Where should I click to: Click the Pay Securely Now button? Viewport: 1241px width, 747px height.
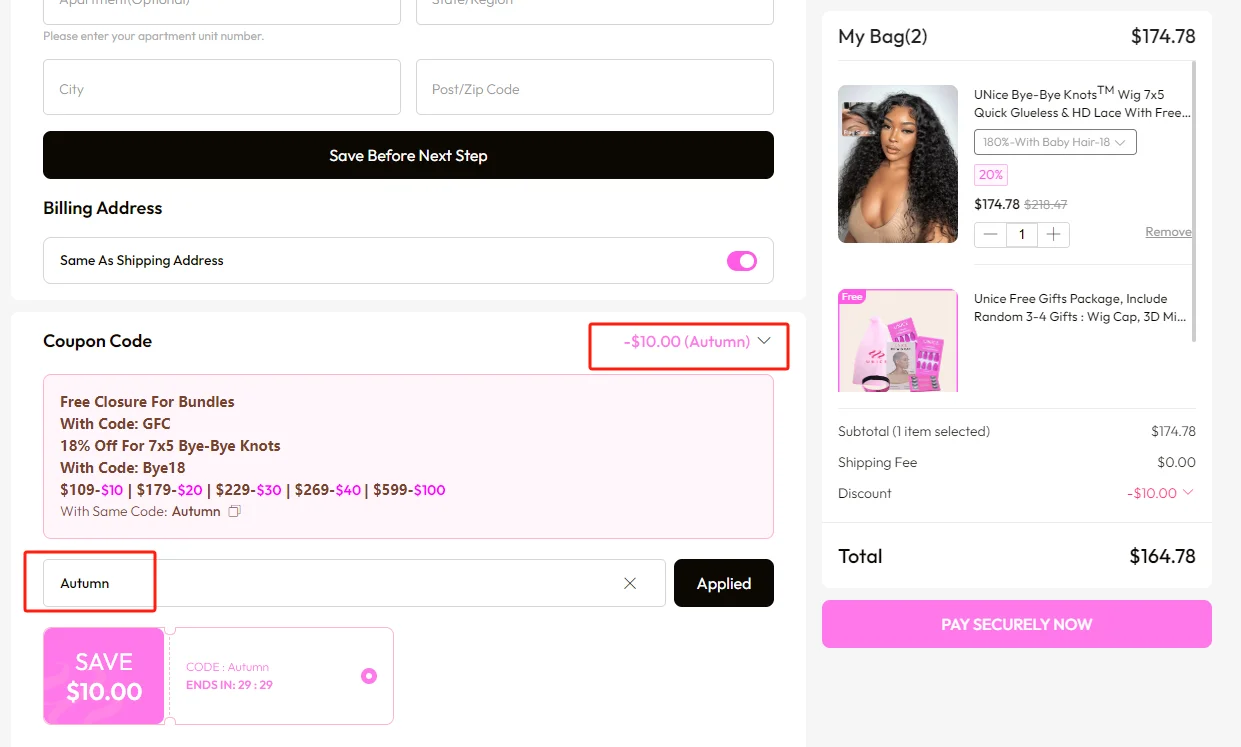[1017, 624]
